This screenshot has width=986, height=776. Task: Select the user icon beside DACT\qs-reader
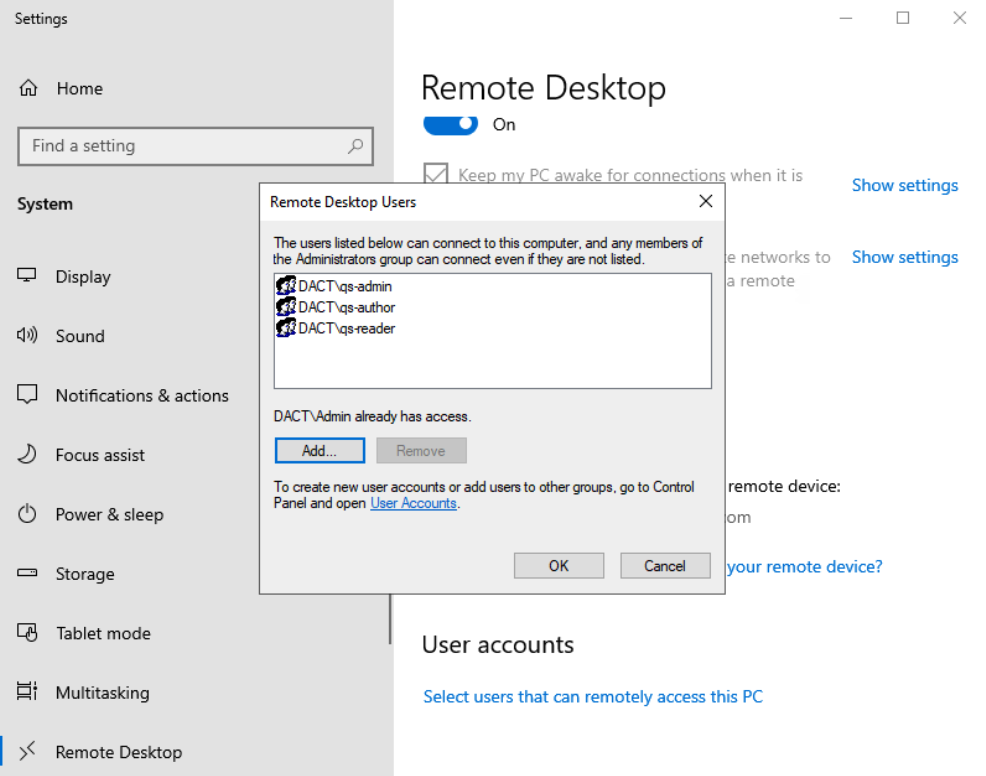click(286, 328)
